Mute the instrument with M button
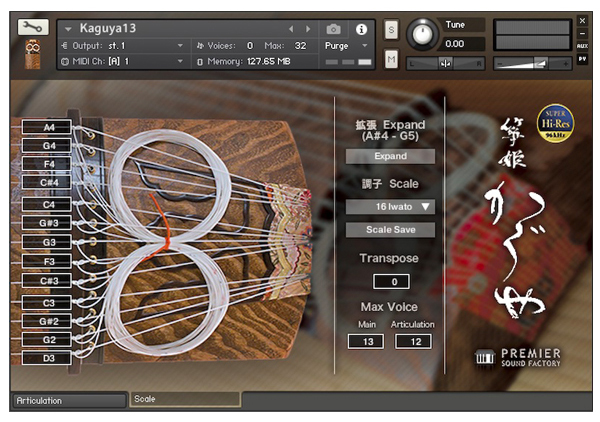 pyautogui.click(x=391, y=59)
